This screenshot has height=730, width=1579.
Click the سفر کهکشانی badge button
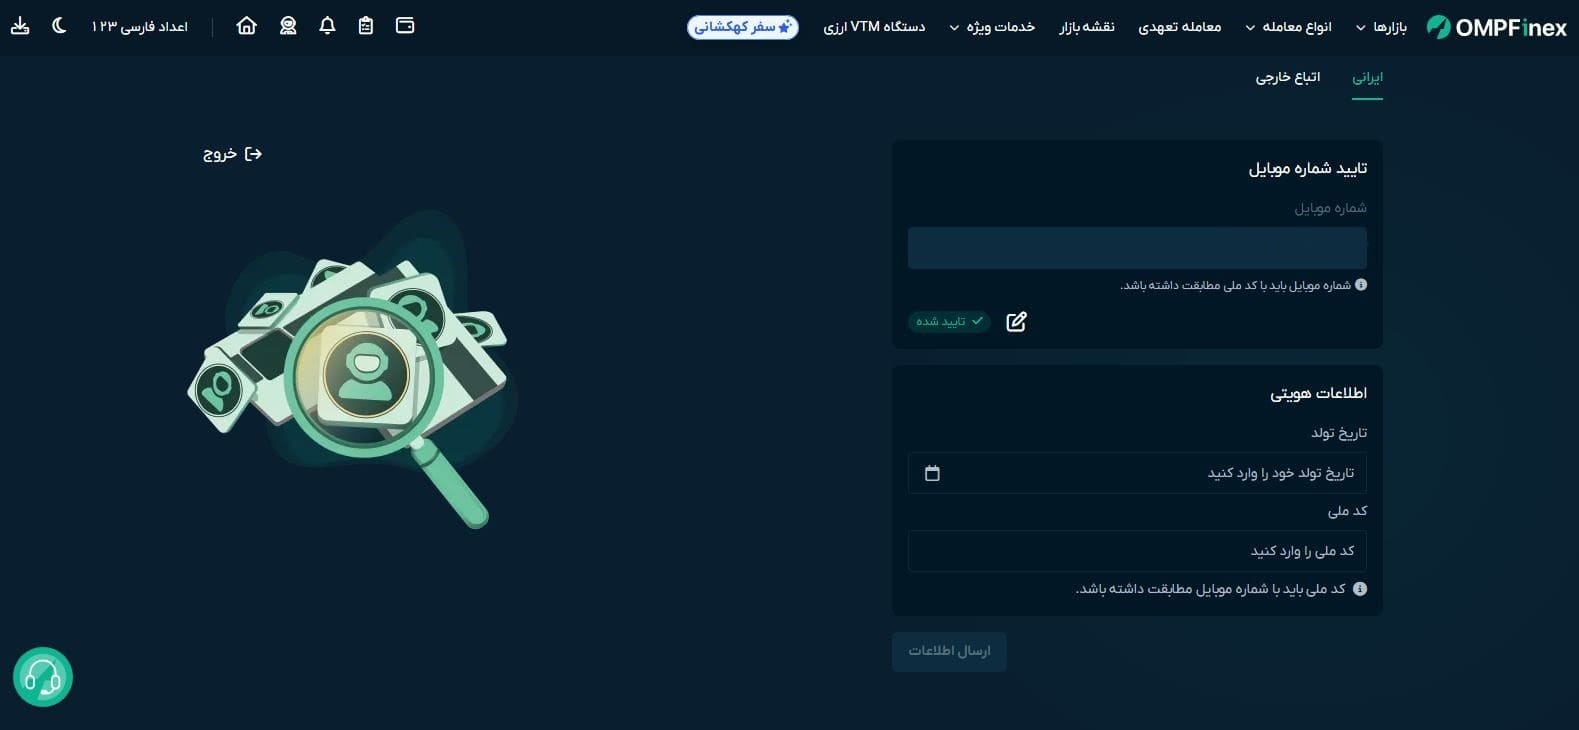pyautogui.click(x=742, y=27)
